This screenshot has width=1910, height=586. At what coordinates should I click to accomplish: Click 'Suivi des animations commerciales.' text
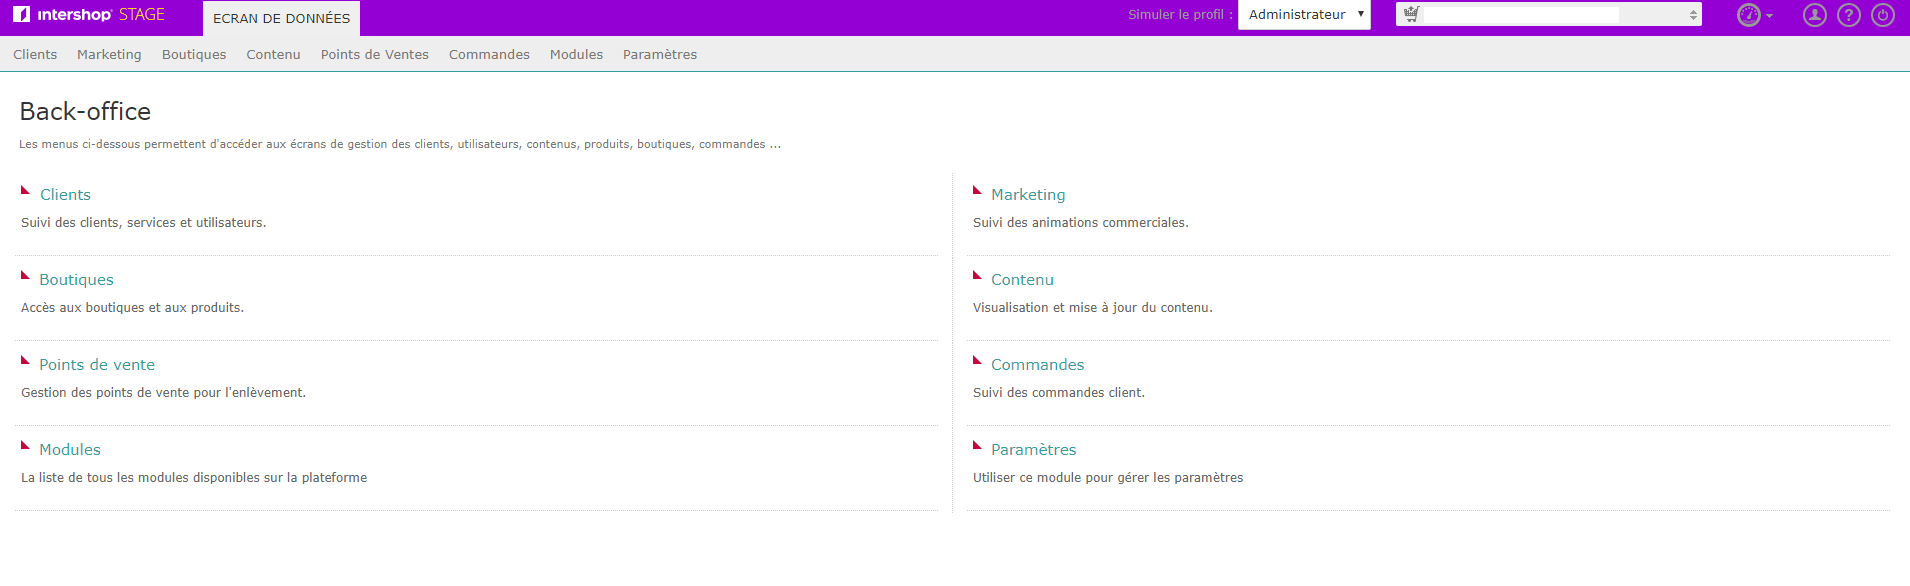pos(1081,223)
